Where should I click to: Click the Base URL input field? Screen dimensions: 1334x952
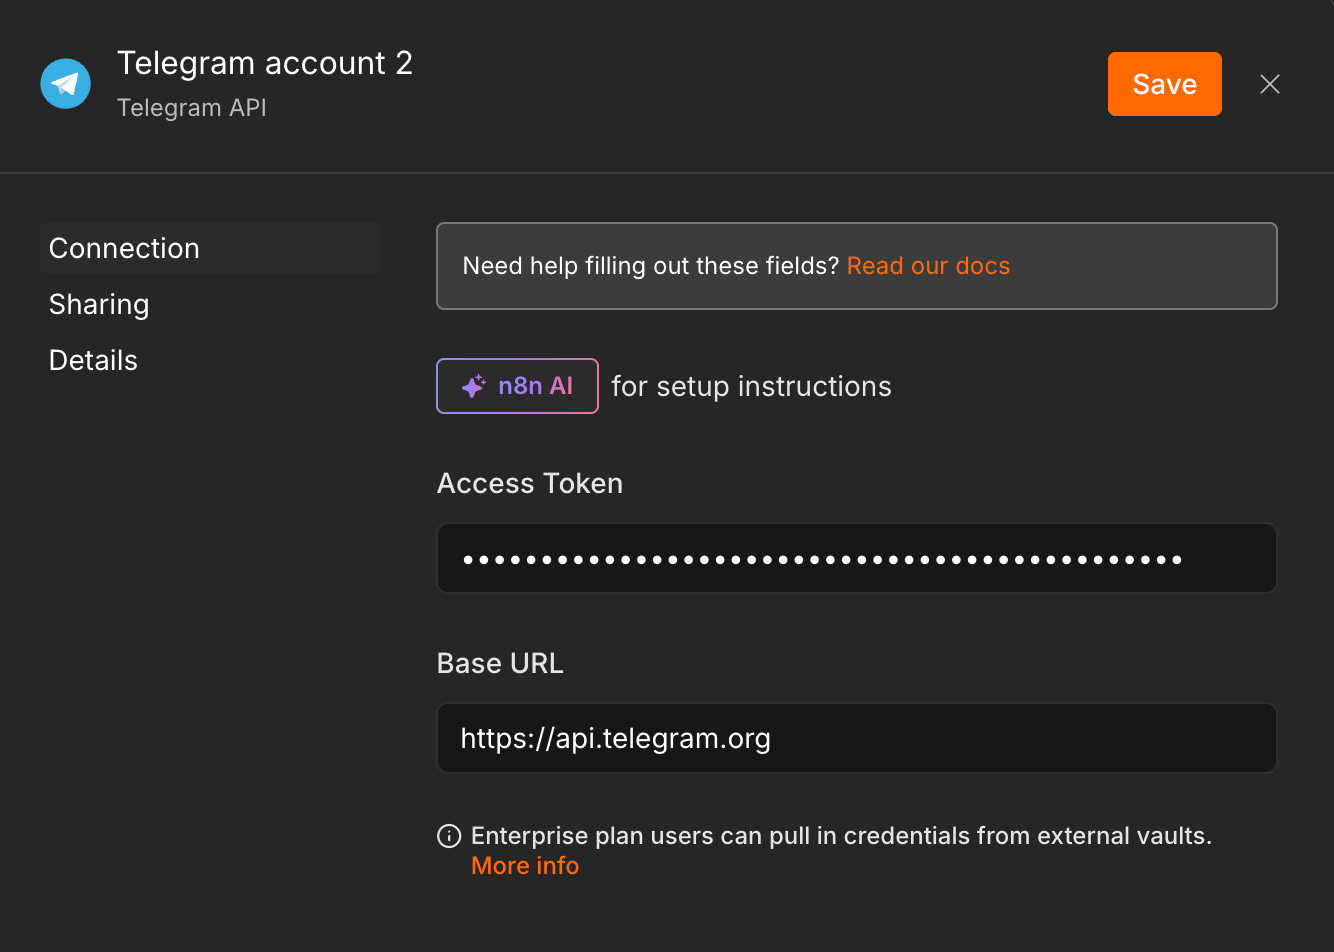click(857, 738)
